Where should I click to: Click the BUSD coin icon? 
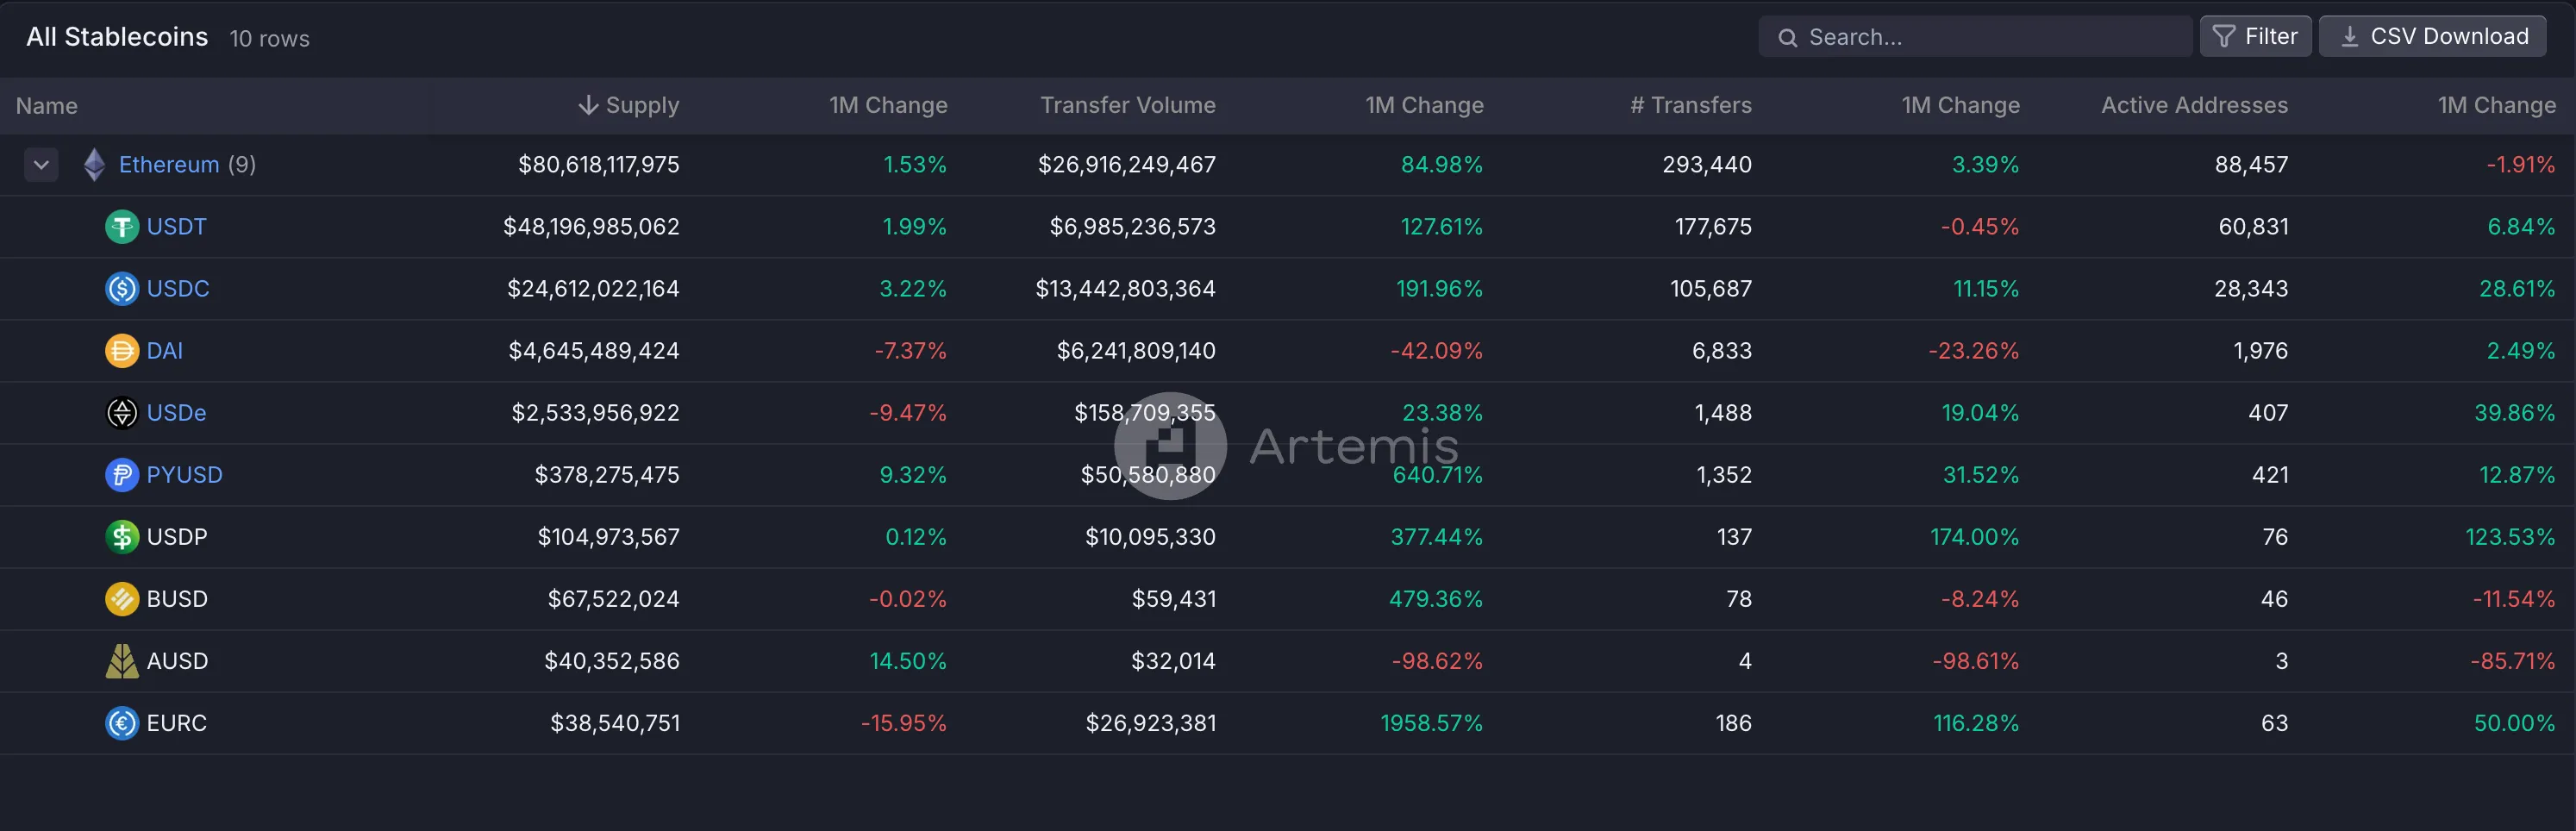[122, 599]
